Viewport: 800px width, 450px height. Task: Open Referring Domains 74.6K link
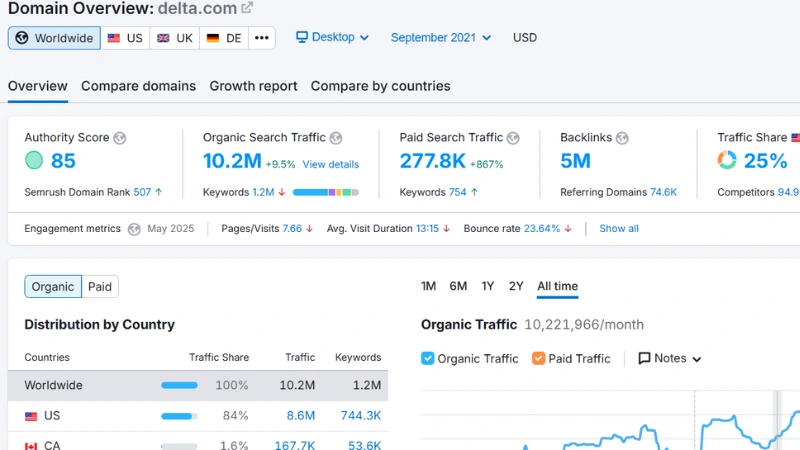pyautogui.click(x=663, y=192)
